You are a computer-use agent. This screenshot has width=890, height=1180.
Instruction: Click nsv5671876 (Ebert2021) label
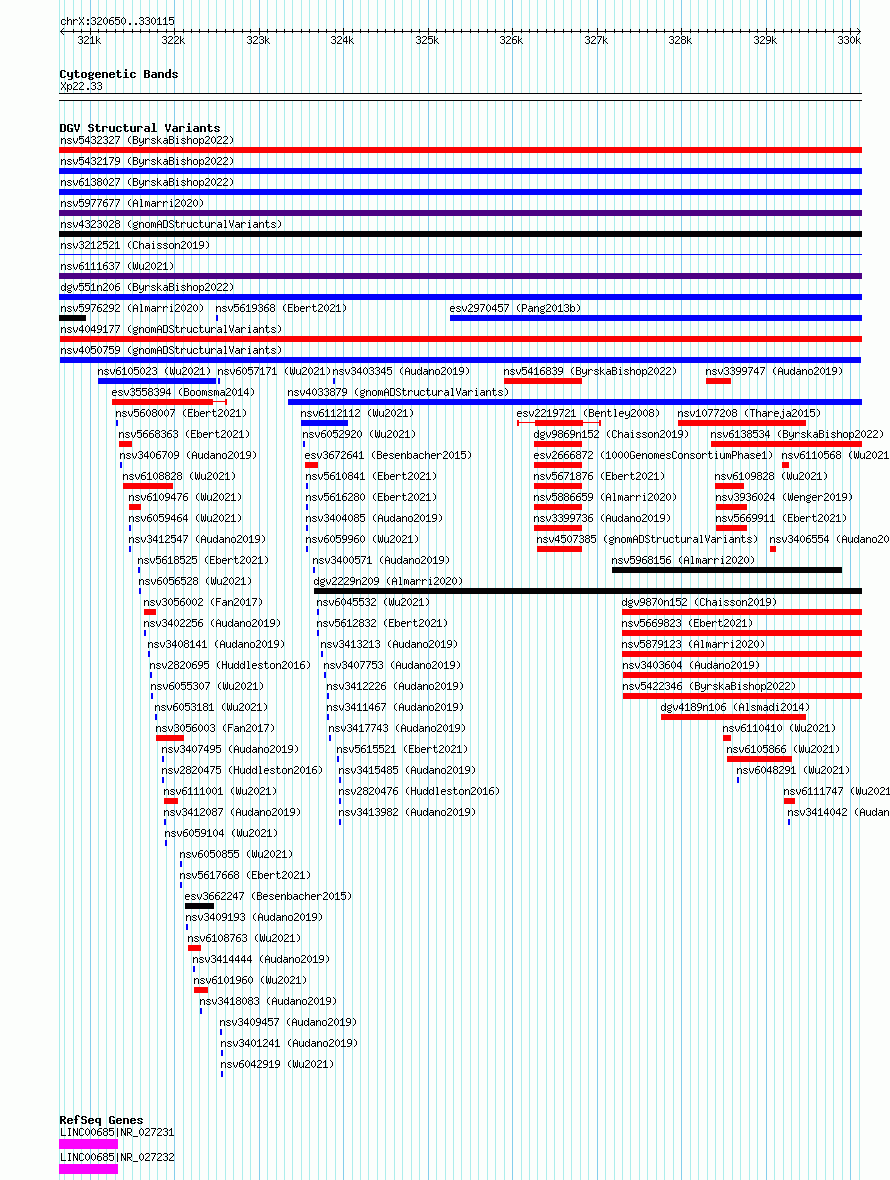[x=599, y=477]
